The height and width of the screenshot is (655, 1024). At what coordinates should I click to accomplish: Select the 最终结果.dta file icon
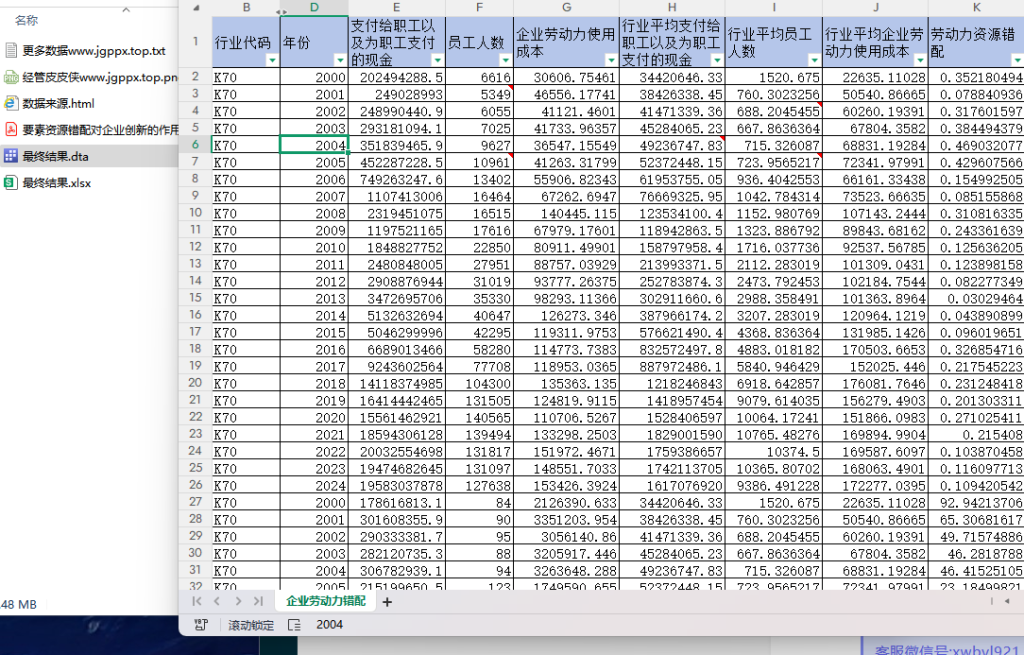10,156
